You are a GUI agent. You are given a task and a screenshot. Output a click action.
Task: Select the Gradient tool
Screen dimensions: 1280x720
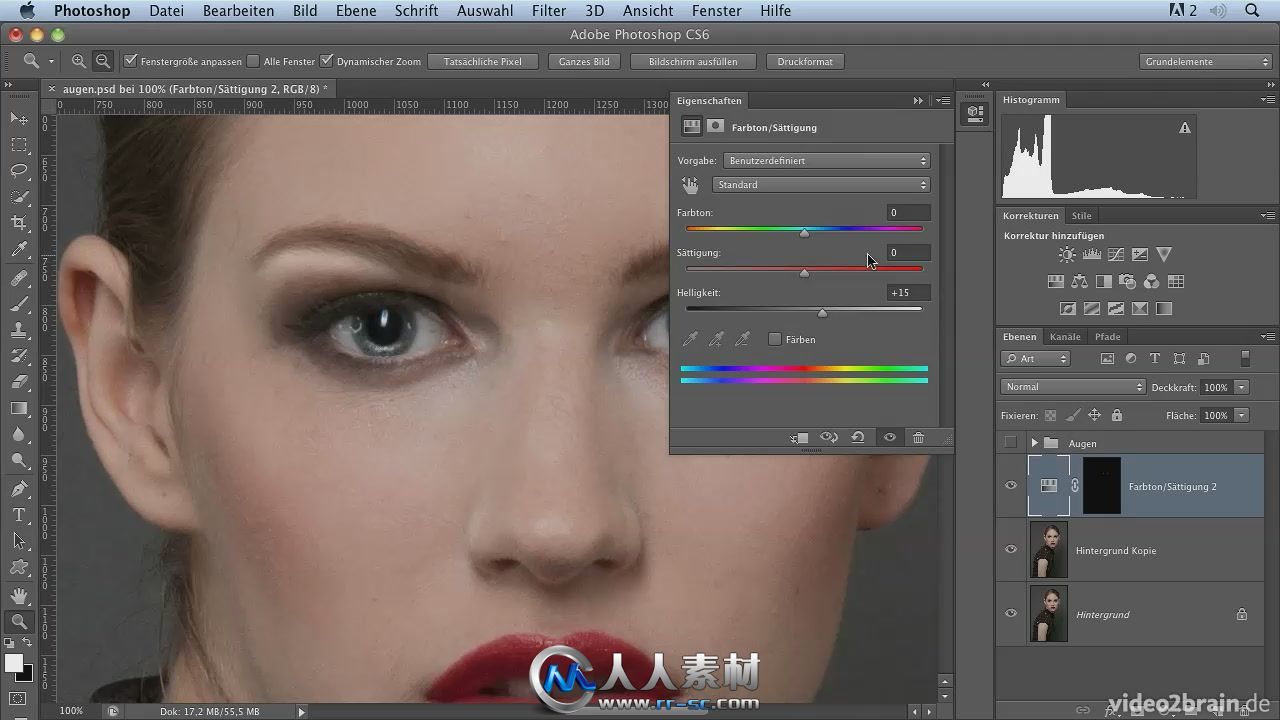tap(19, 408)
